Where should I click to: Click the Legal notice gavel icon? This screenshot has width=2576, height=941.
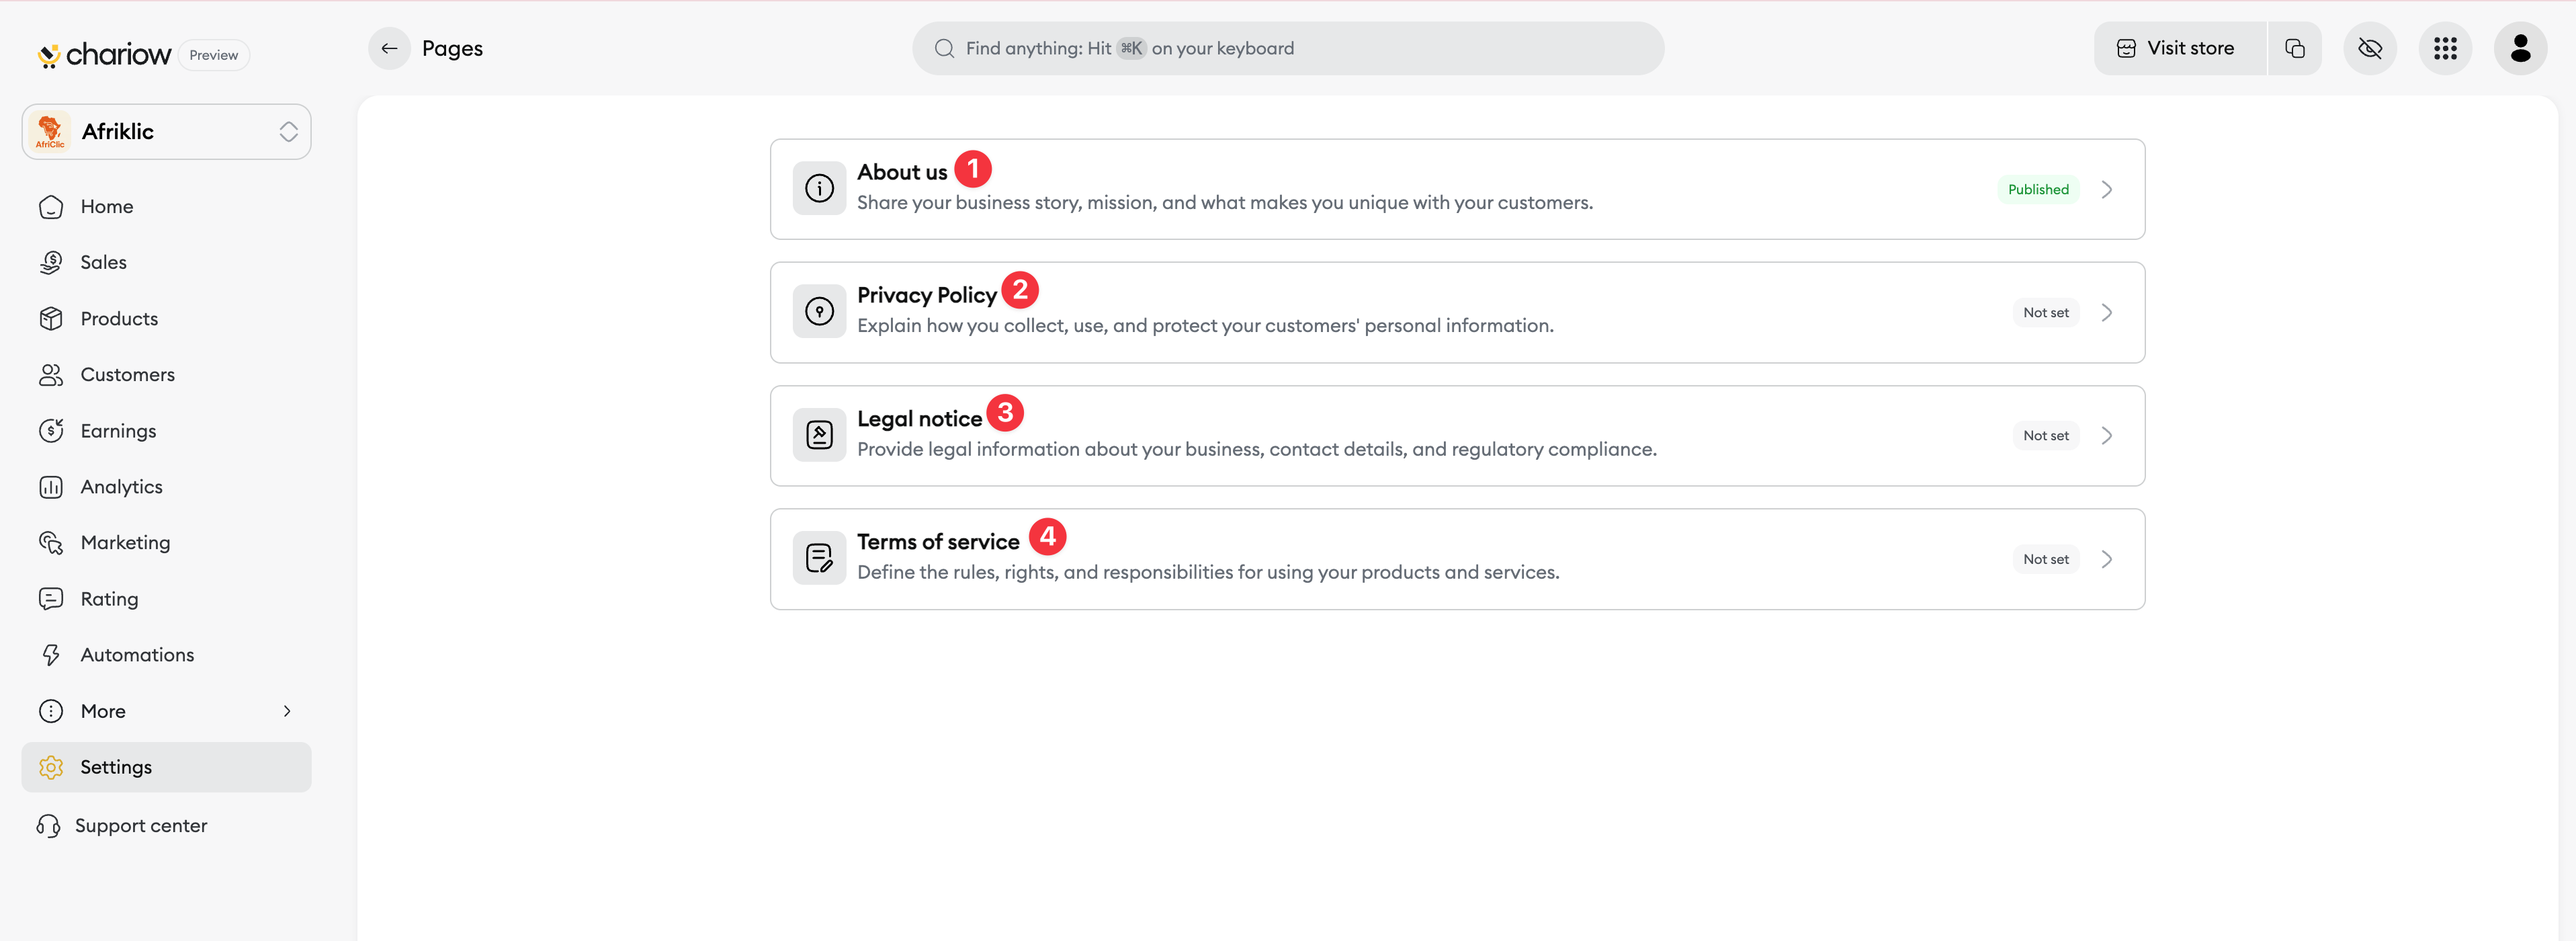(819, 435)
